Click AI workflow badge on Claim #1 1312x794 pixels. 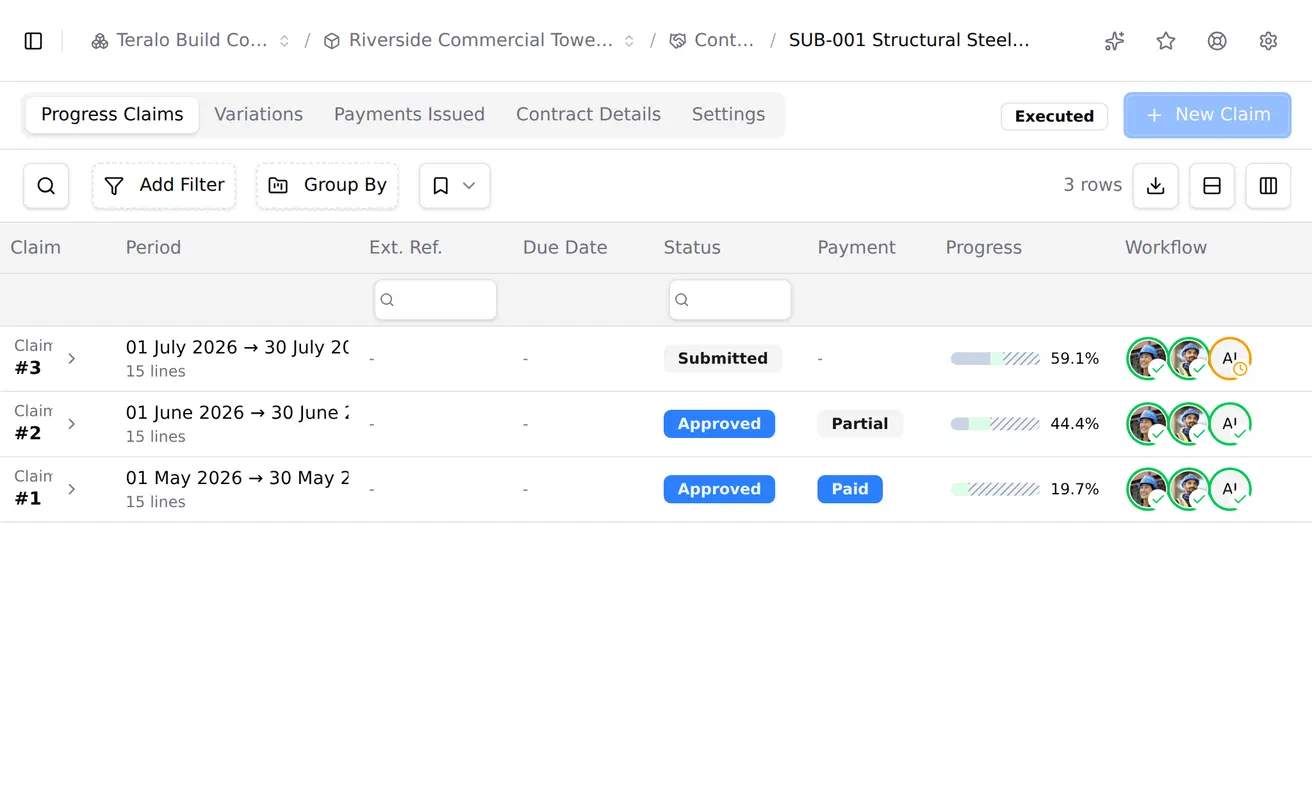coord(1230,489)
